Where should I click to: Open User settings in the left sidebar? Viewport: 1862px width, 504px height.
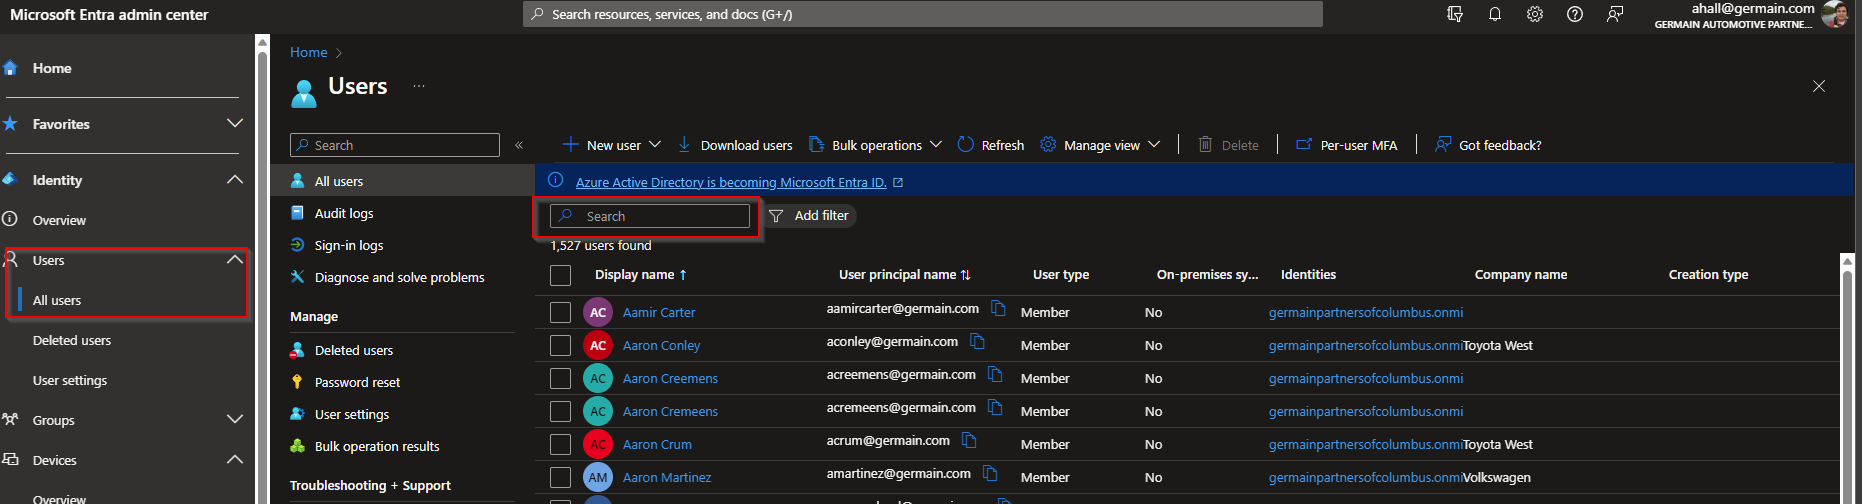pos(70,380)
